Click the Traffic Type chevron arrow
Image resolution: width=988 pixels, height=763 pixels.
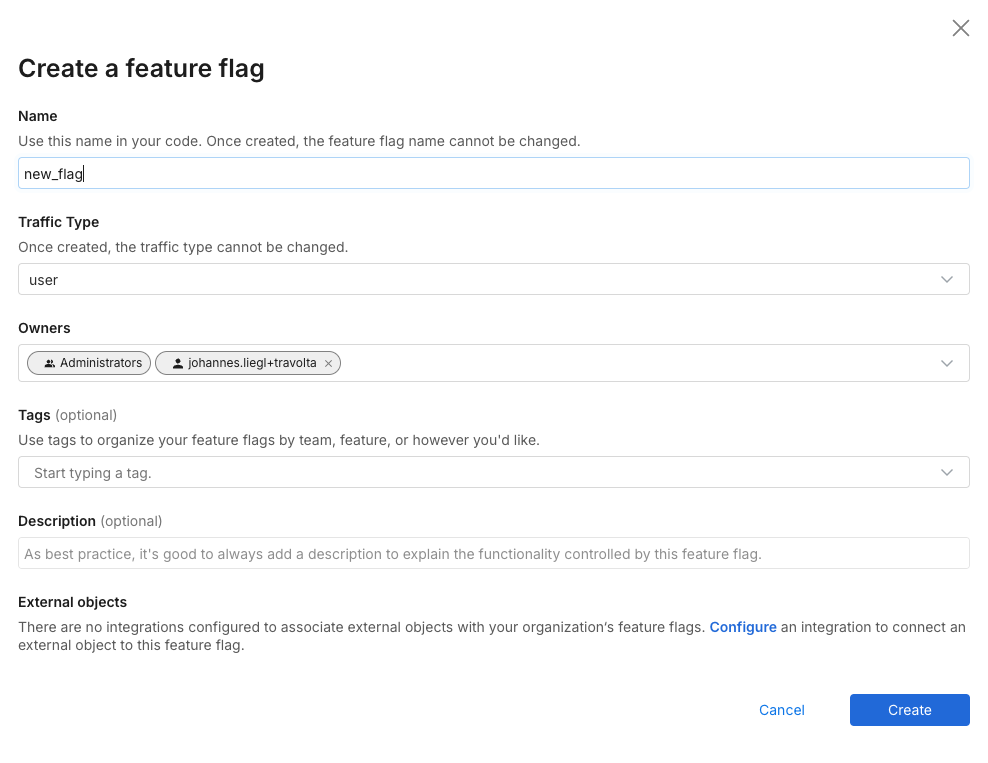pos(946,280)
